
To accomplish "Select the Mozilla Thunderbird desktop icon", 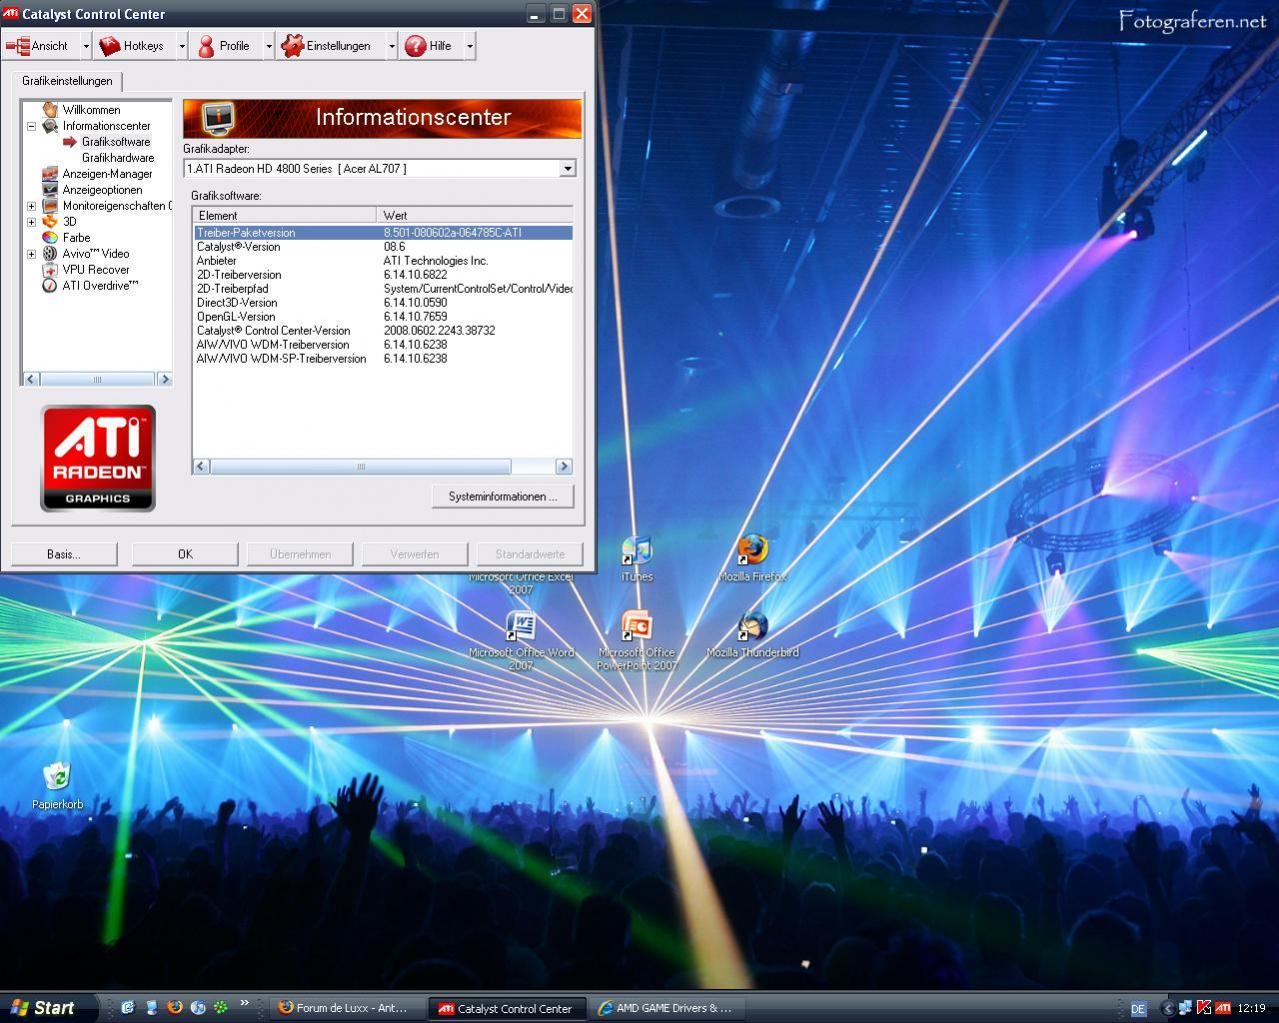I will 753,636.
